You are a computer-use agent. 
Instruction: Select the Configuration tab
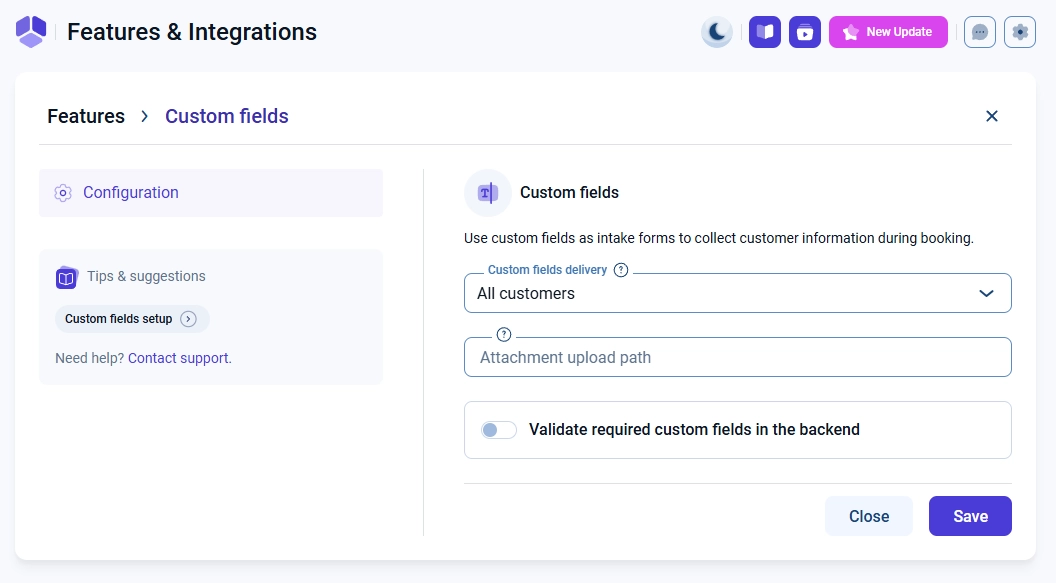coord(211,193)
